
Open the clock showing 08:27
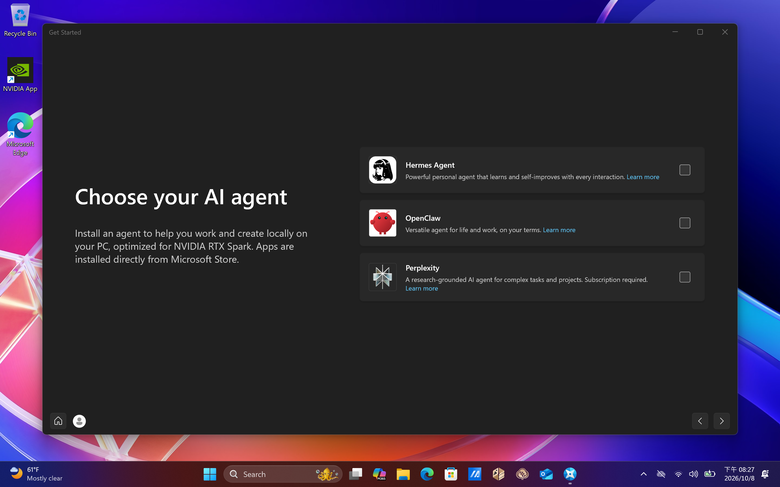pos(739,474)
